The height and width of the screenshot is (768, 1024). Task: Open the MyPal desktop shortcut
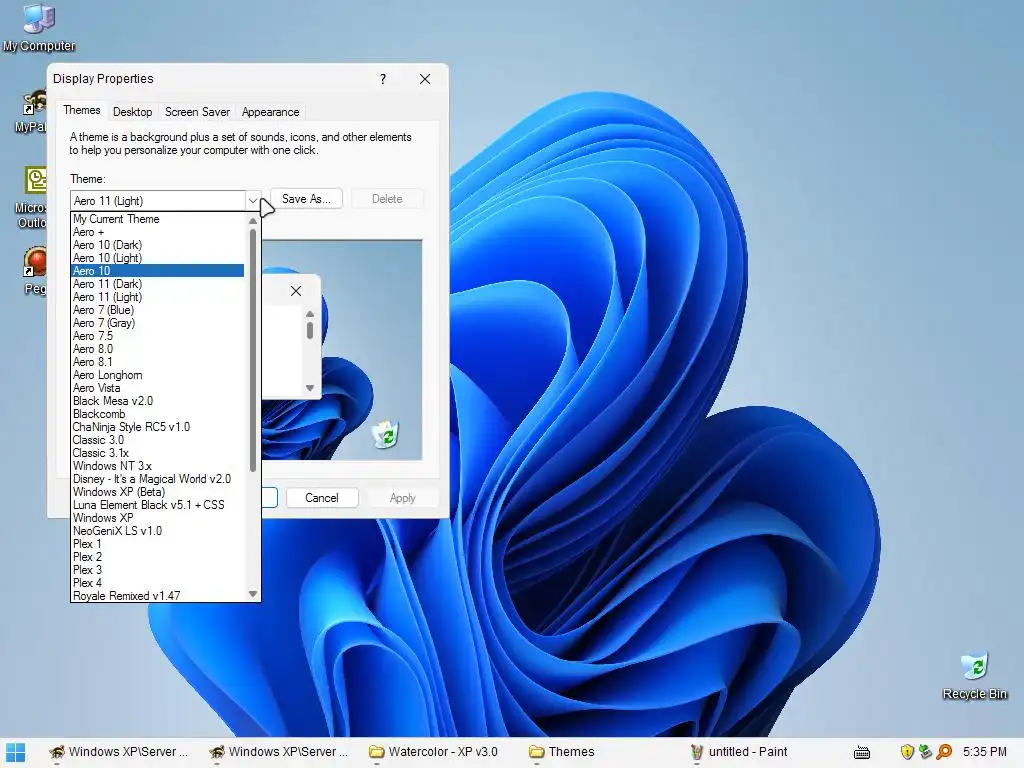31,112
